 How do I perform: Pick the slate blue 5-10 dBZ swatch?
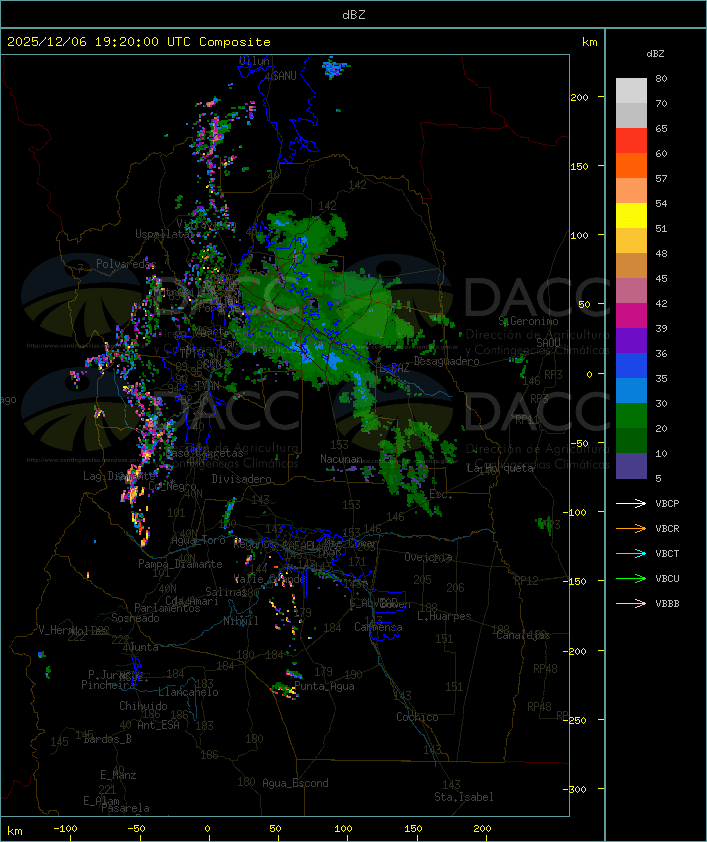point(631,466)
